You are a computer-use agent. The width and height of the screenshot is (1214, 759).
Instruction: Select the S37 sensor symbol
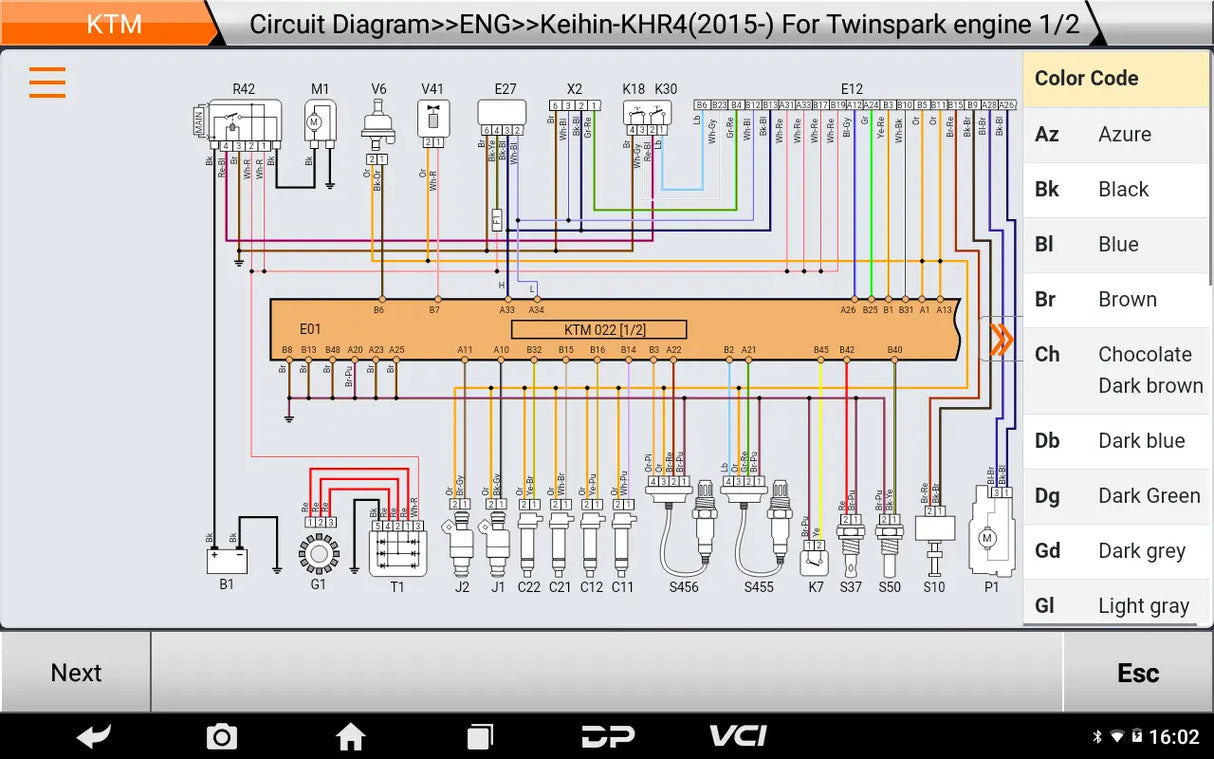[850, 548]
